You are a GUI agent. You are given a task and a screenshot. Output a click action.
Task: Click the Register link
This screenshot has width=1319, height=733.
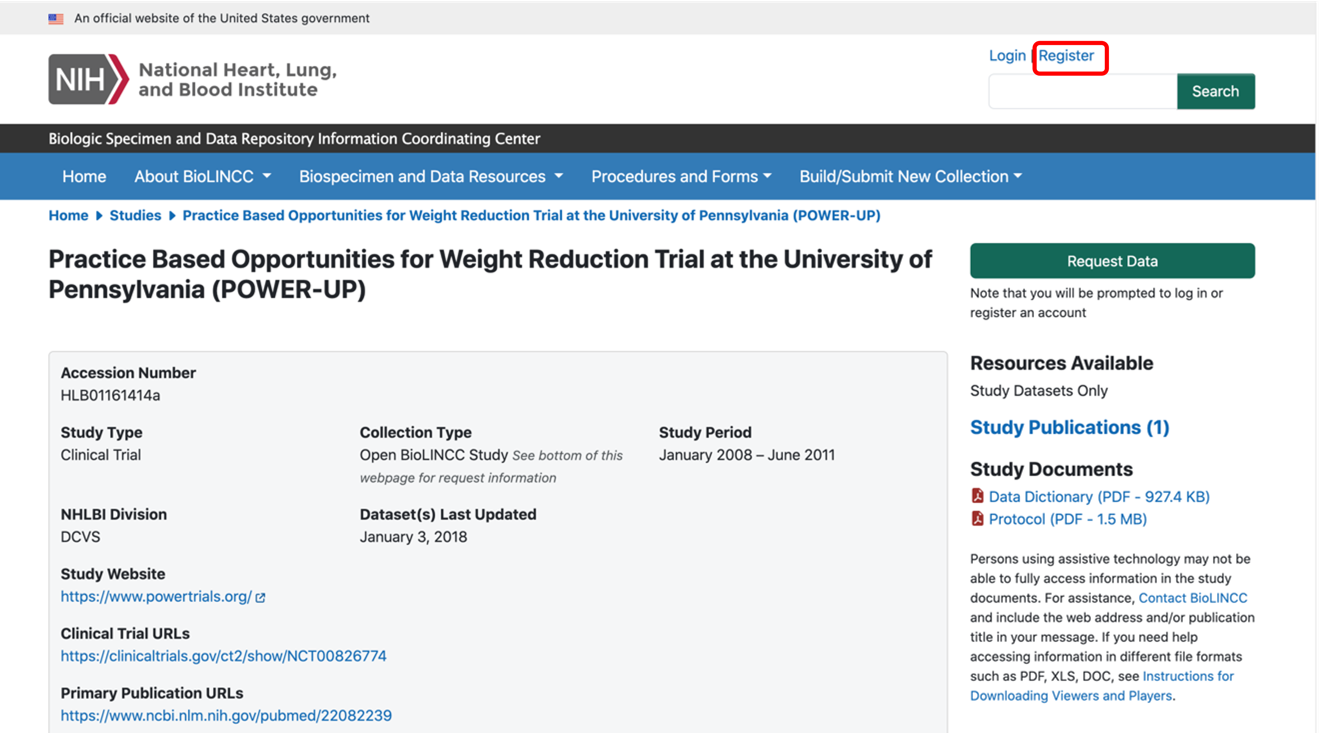(x=1066, y=56)
